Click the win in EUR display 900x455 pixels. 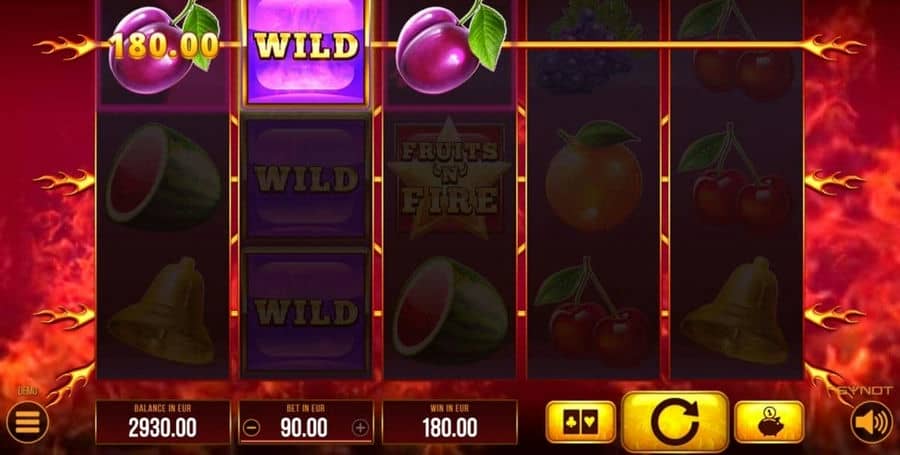click(449, 422)
